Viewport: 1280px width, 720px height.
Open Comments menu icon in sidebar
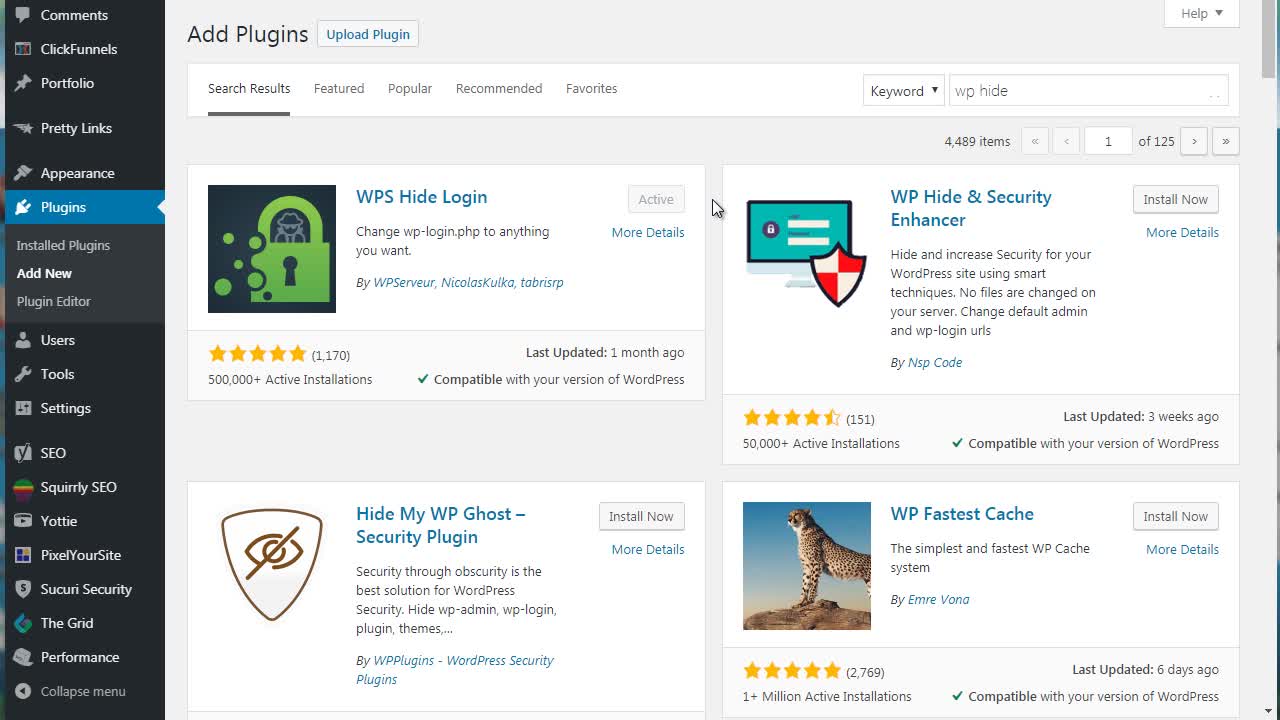(23, 15)
